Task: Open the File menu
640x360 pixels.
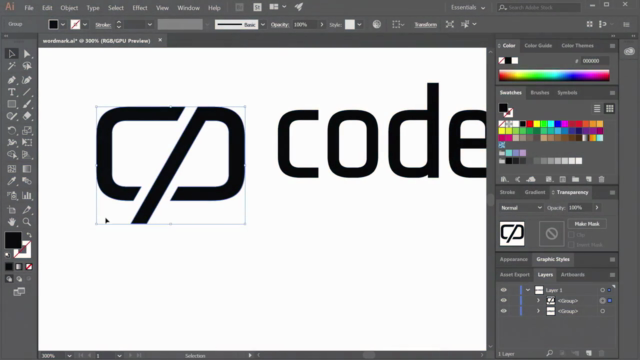Action: click(29, 8)
